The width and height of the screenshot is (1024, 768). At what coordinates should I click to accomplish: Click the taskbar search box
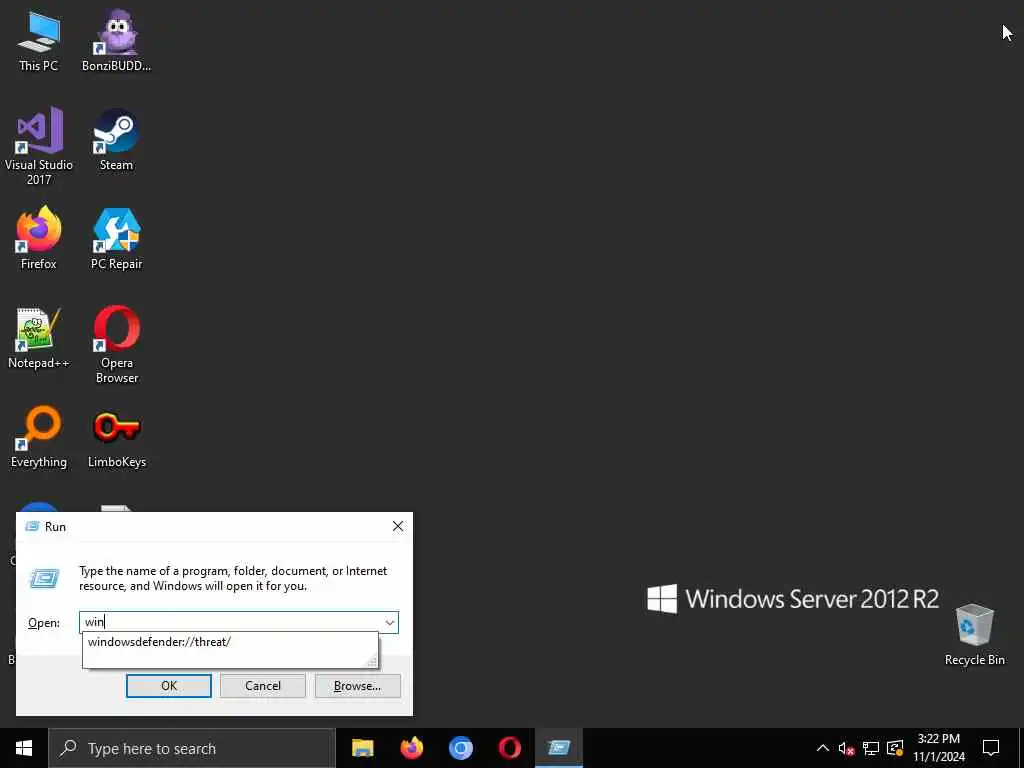point(191,748)
